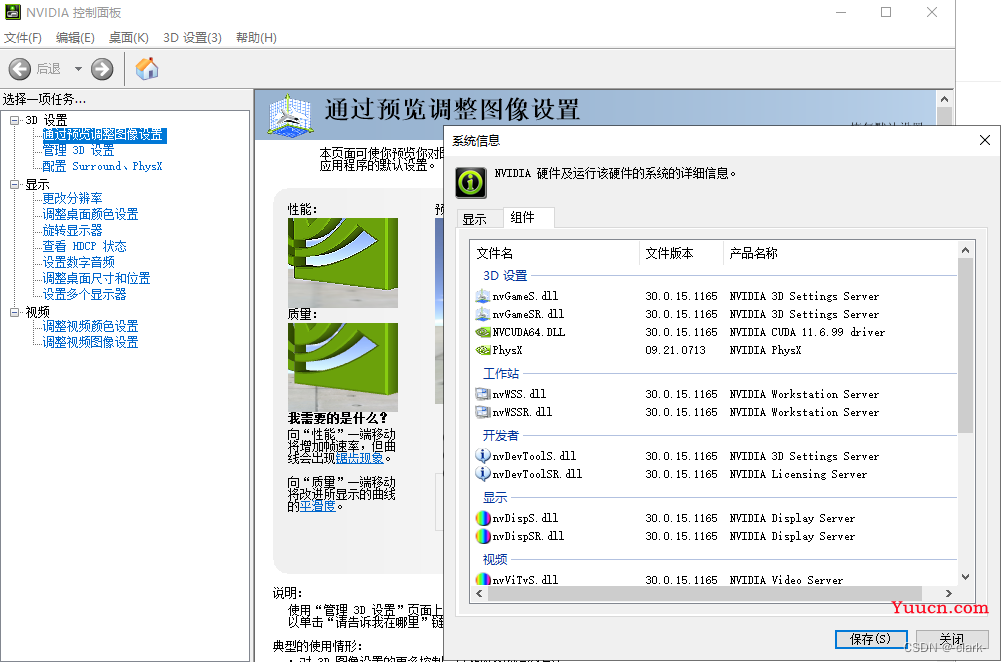Click the nvViTvS.dll color sphere icon
This screenshot has width=1001, height=662.
click(483, 579)
